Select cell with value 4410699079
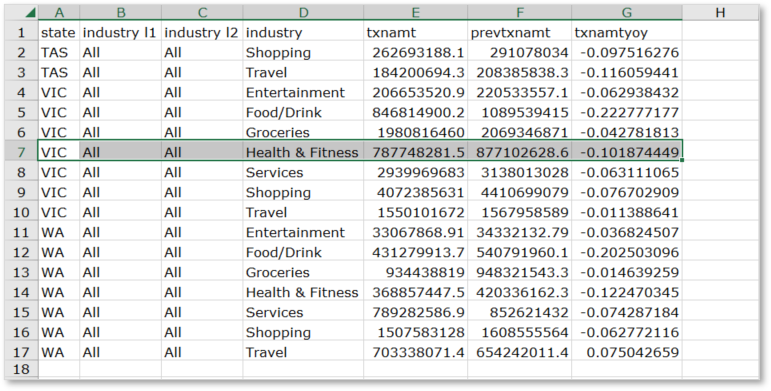This screenshot has width=771, height=391. [x=519, y=192]
